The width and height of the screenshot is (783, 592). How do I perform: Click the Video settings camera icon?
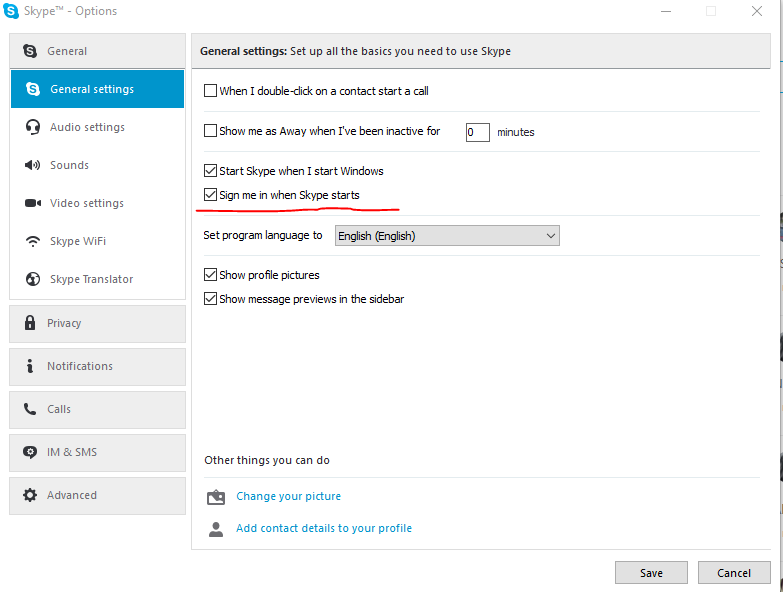(x=33, y=203)
